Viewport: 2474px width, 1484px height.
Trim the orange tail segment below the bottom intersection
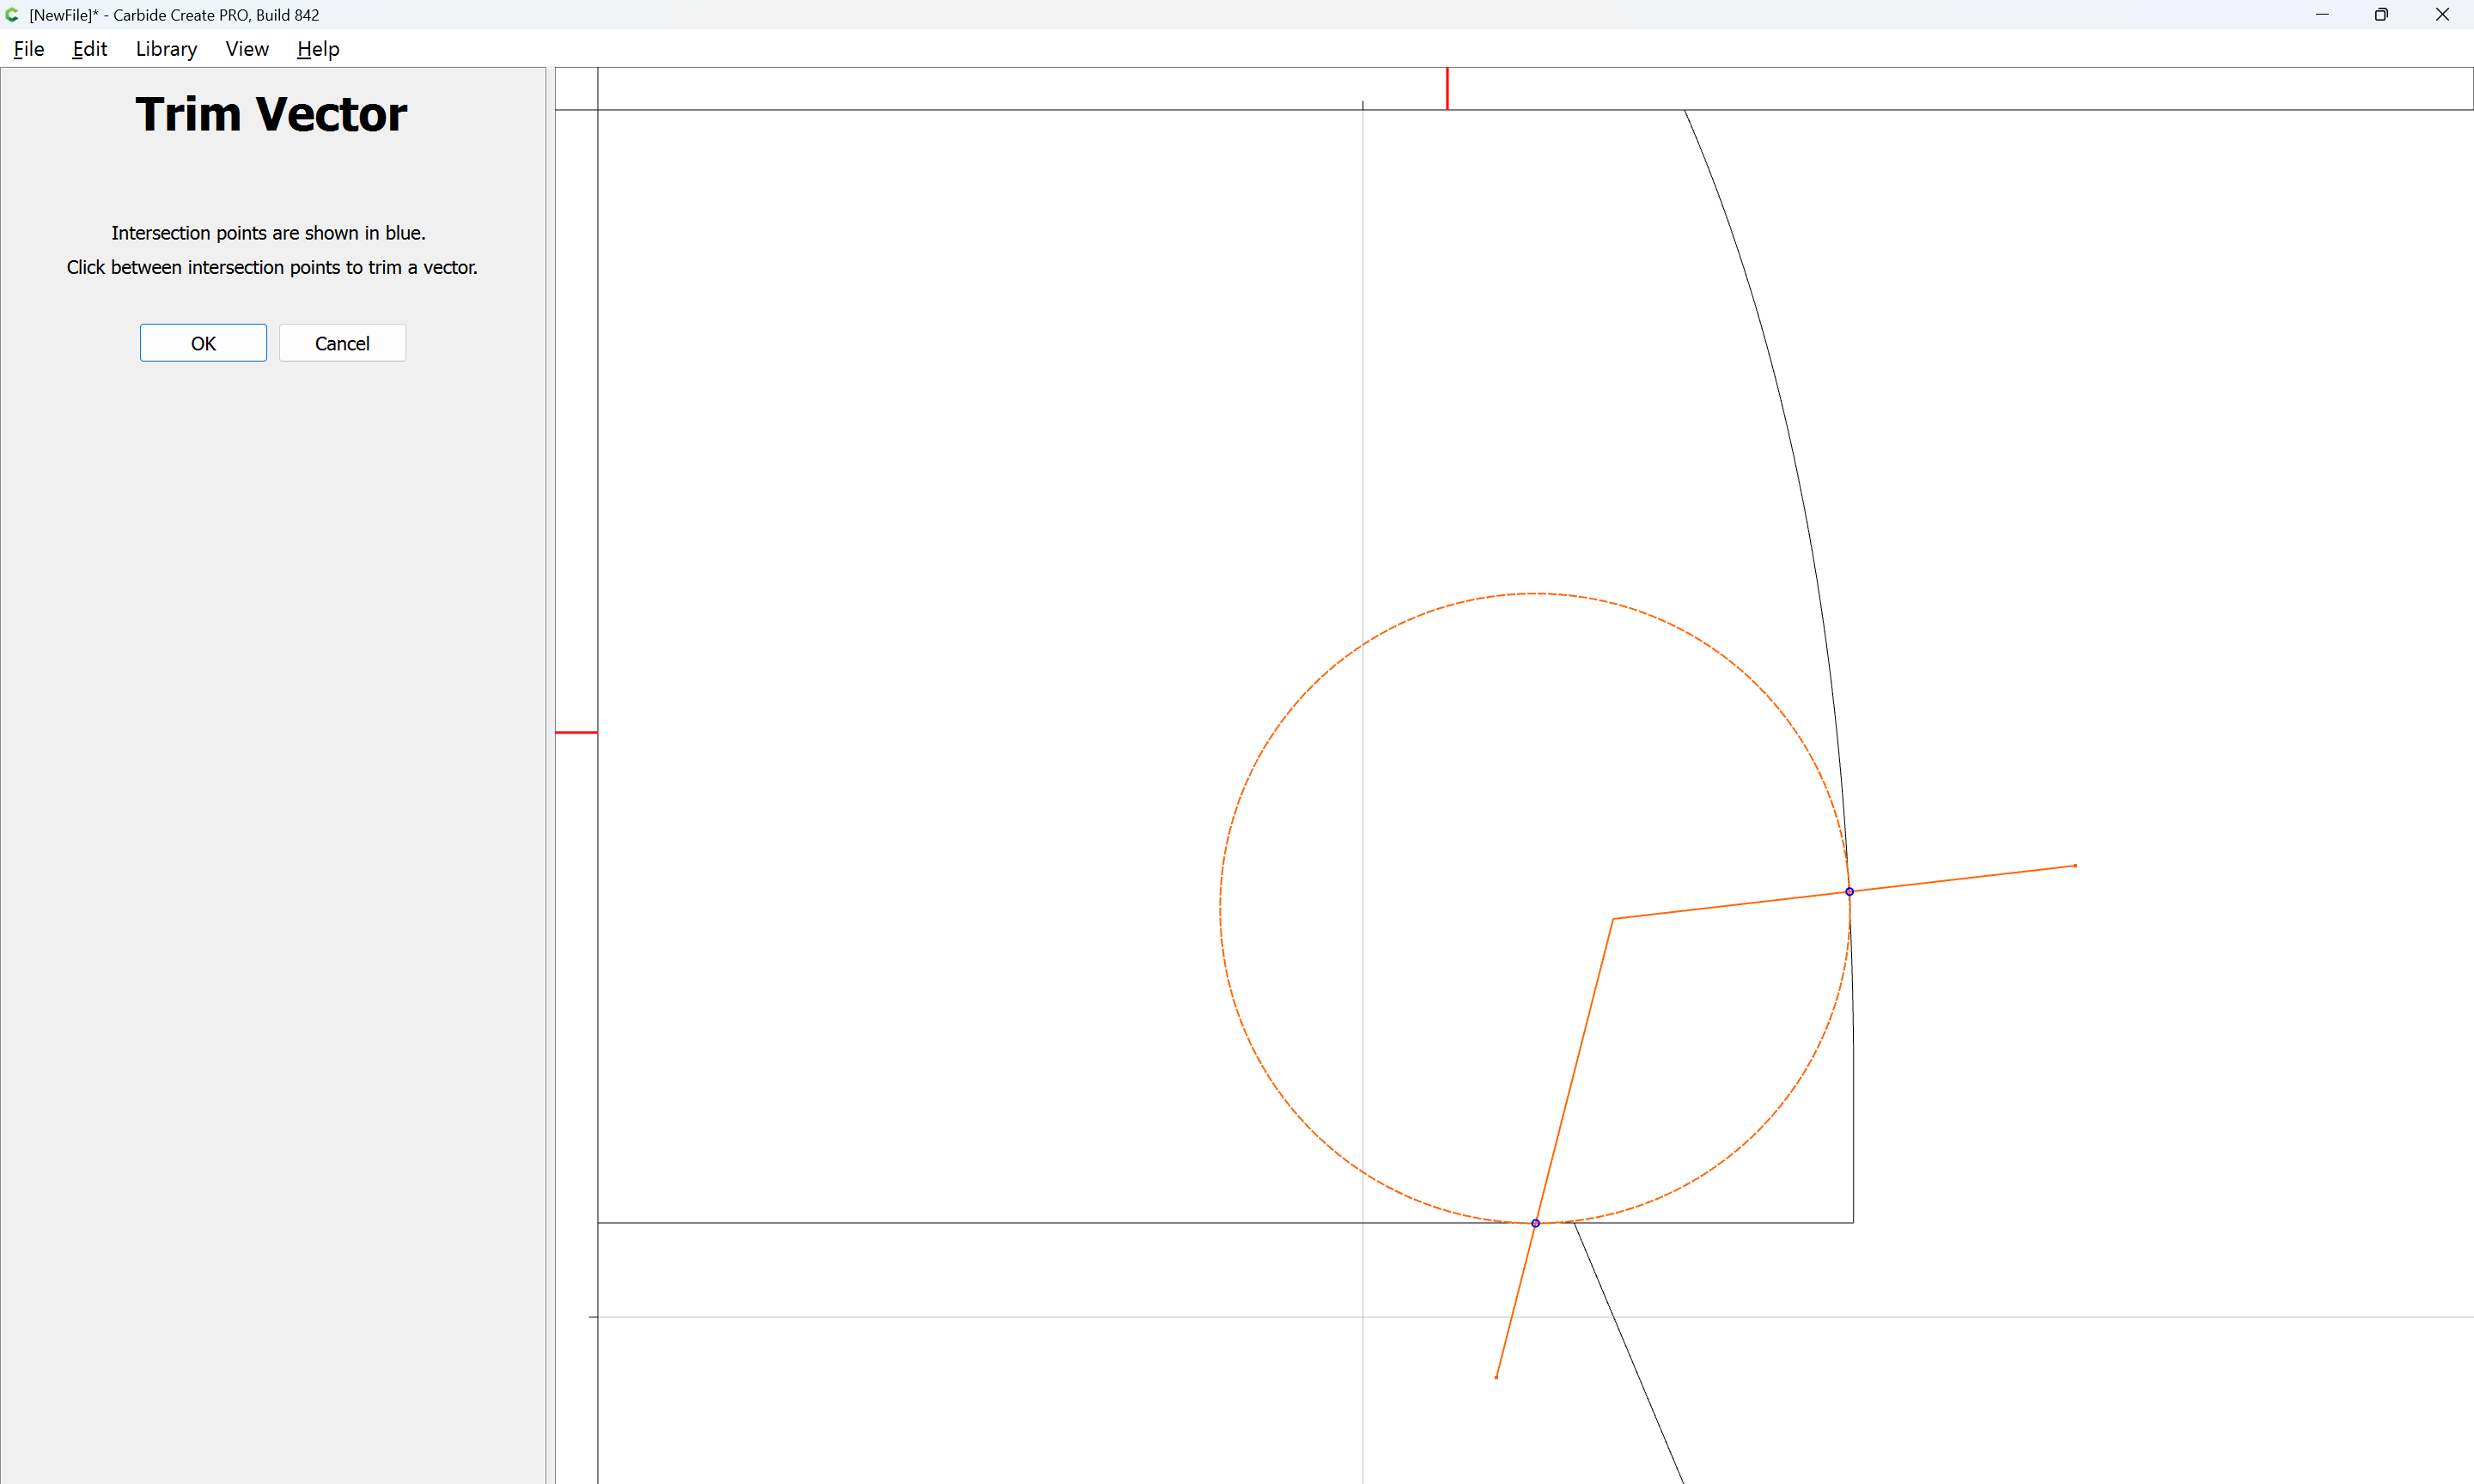click(1515, 1302)
